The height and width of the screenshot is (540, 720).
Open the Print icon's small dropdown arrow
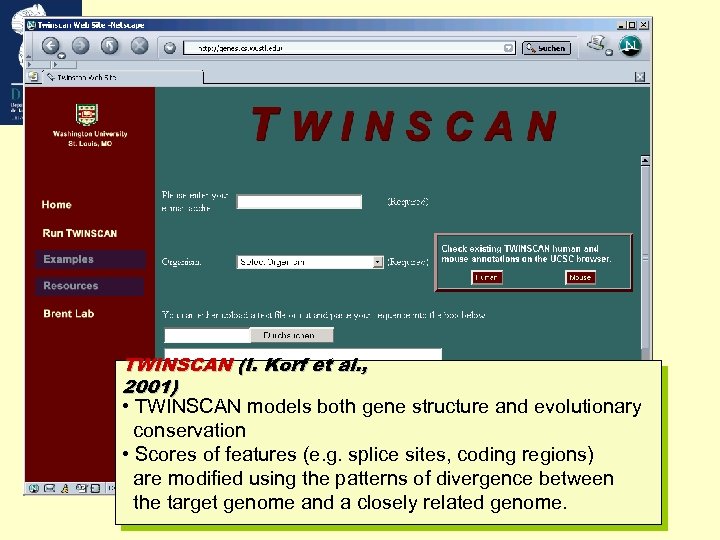click(x=609, y=52)
